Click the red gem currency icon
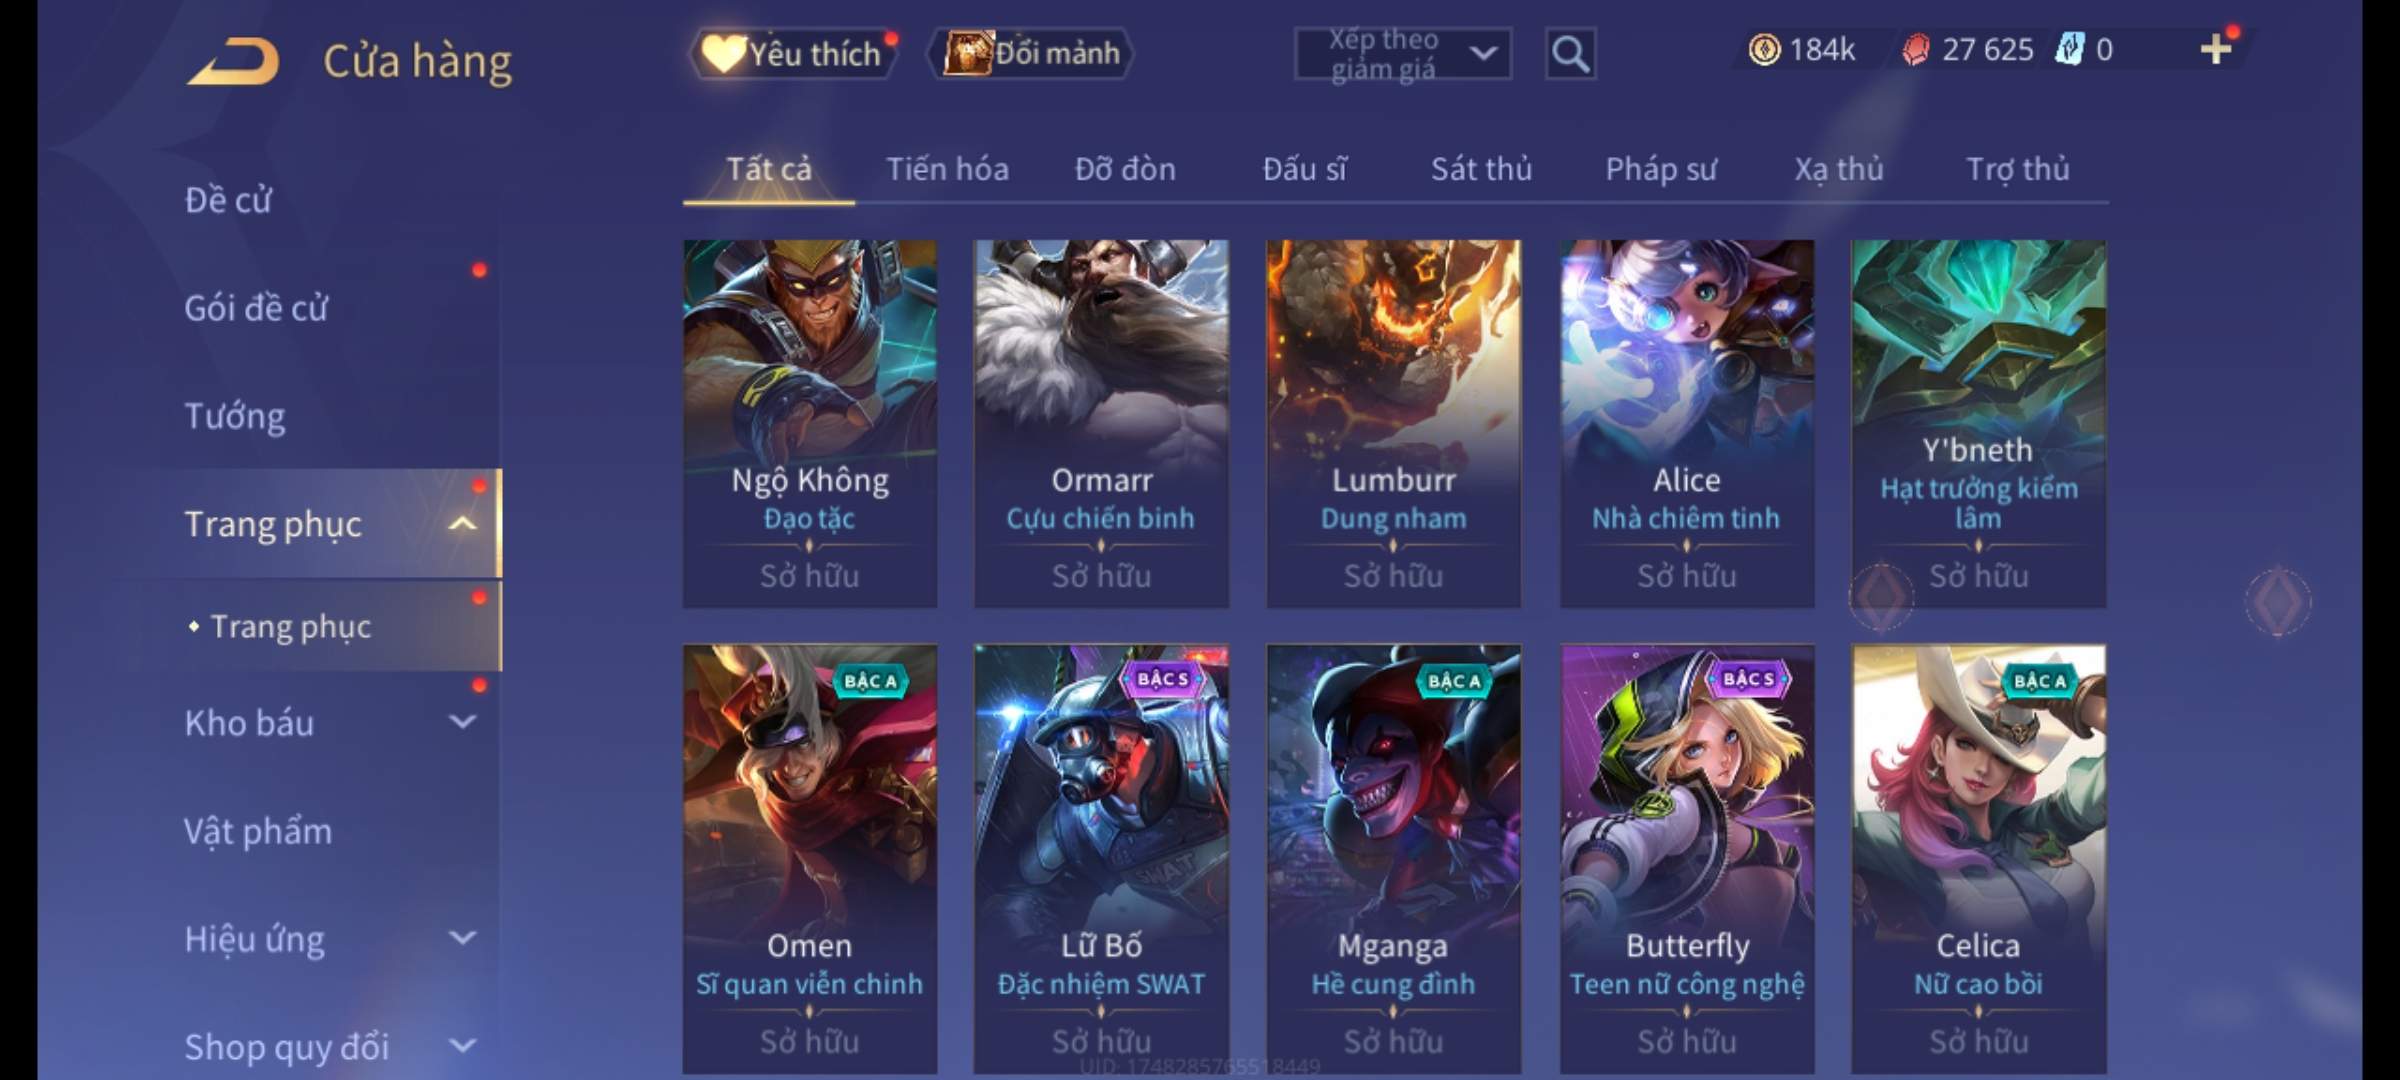The width and height of the screenshot is (2400, 1080). (x=1915, y=49)
